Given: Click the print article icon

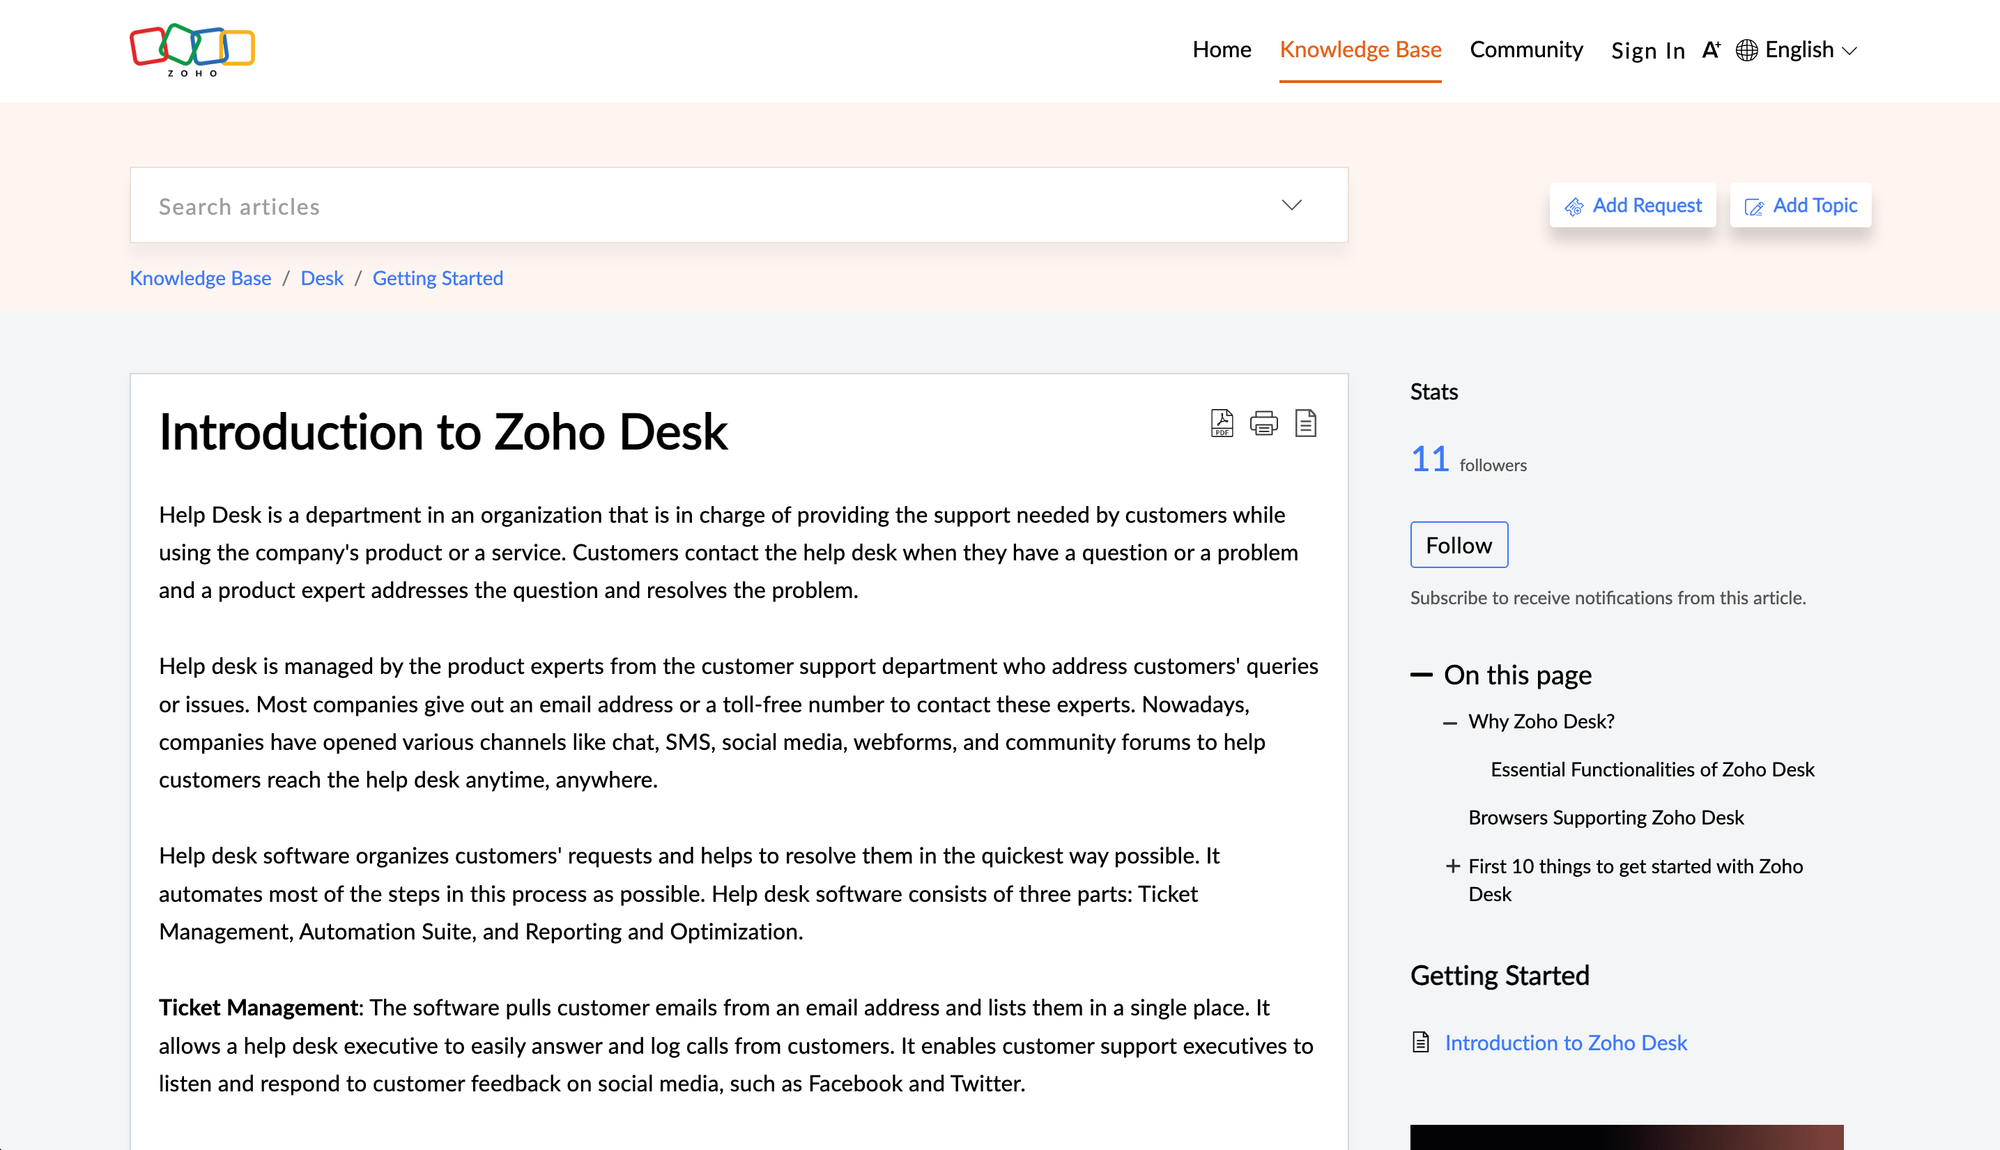Looking at the screenshot, I should coord(1264,423).
